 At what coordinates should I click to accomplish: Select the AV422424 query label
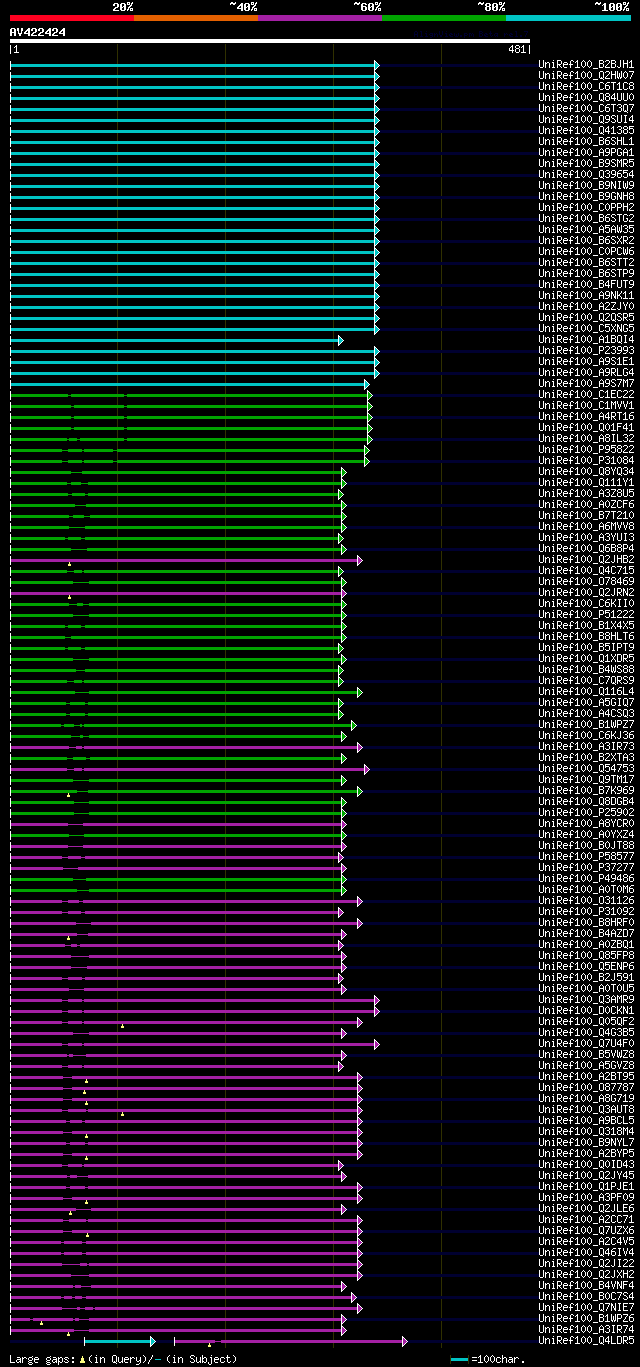pos(38,32)
